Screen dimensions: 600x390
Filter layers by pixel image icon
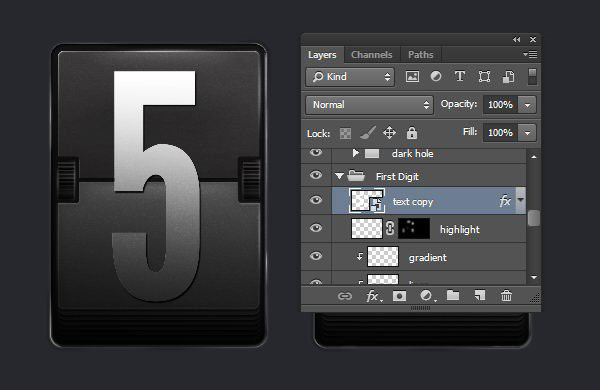point(412,77)
